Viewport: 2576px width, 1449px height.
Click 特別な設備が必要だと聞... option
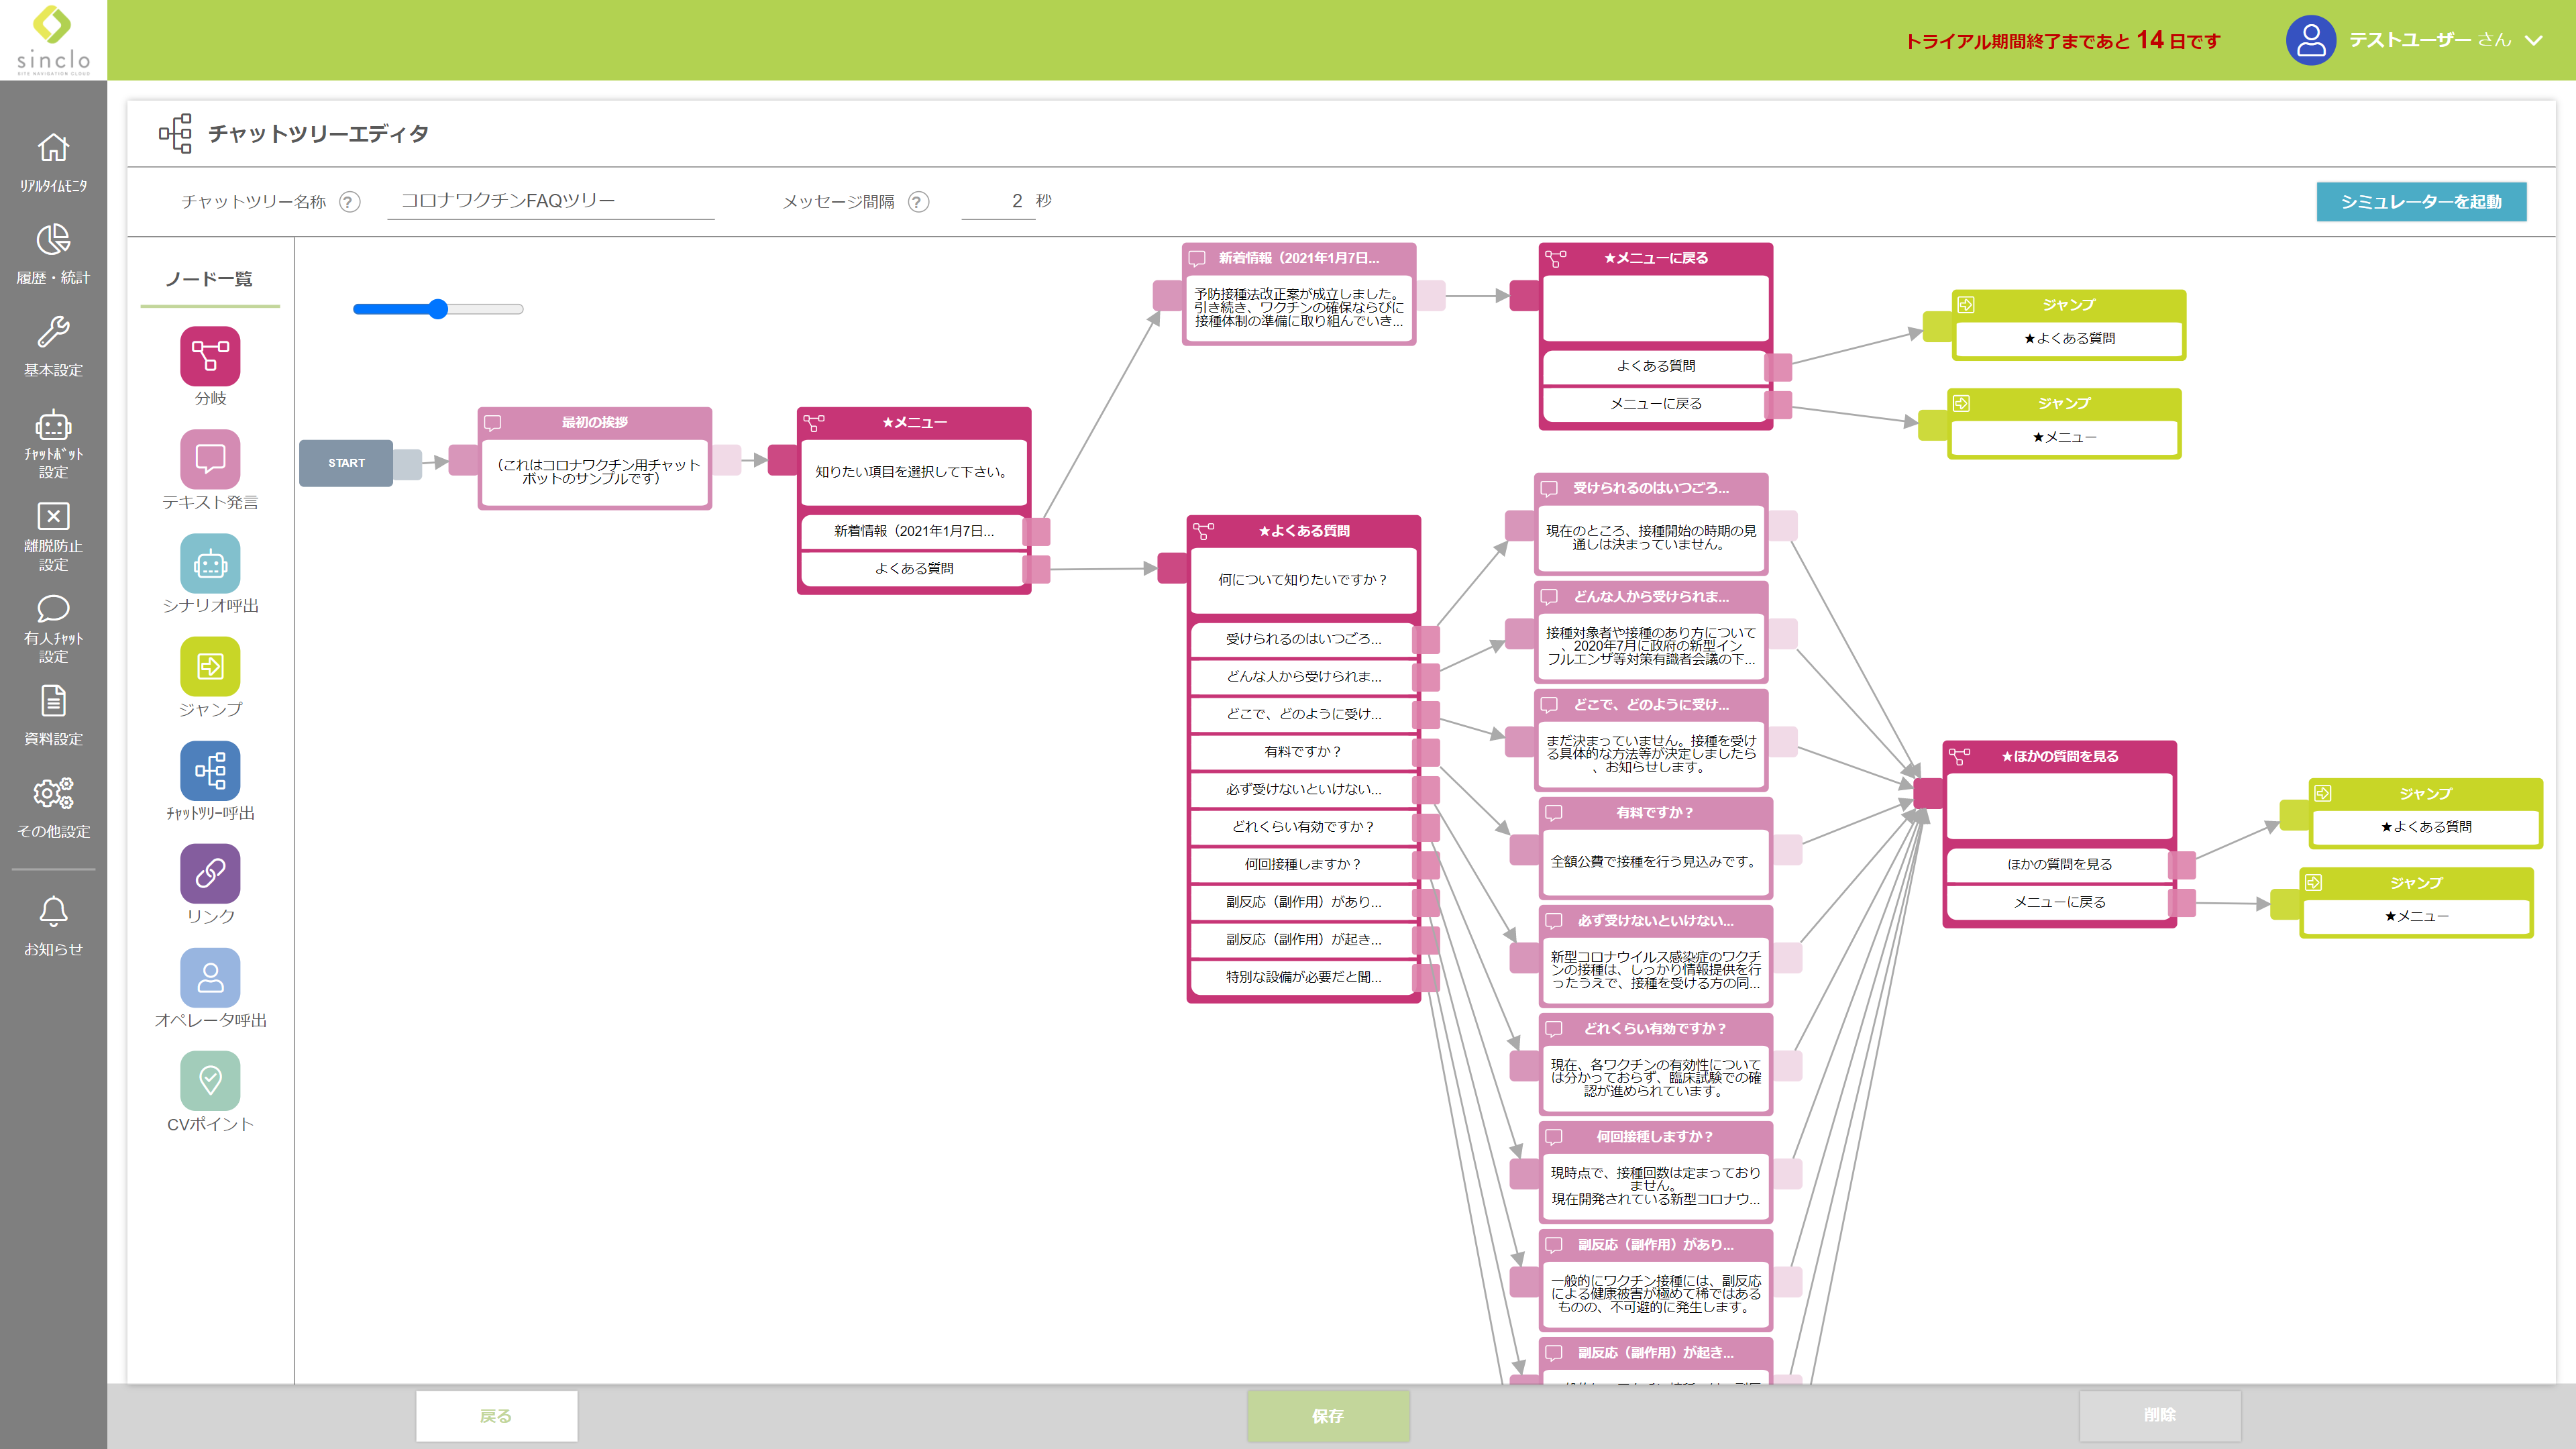(x=1304, y=977)
